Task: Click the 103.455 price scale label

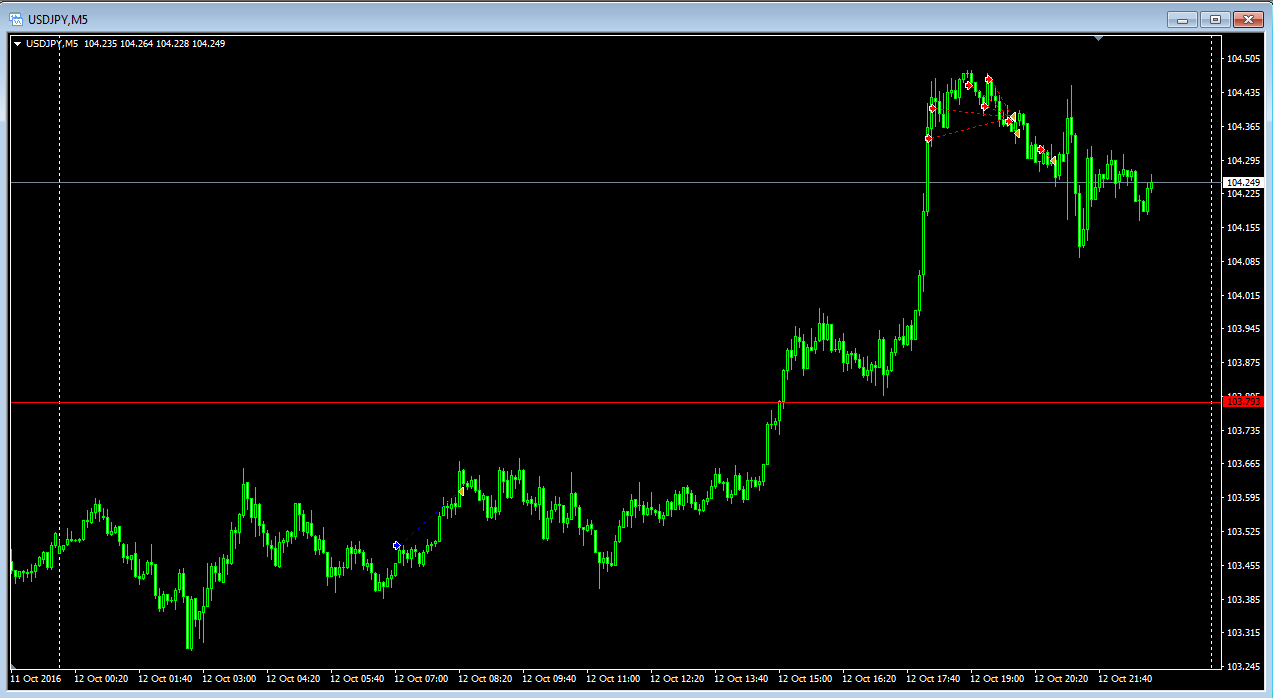Action: (x=1243, y=566)
